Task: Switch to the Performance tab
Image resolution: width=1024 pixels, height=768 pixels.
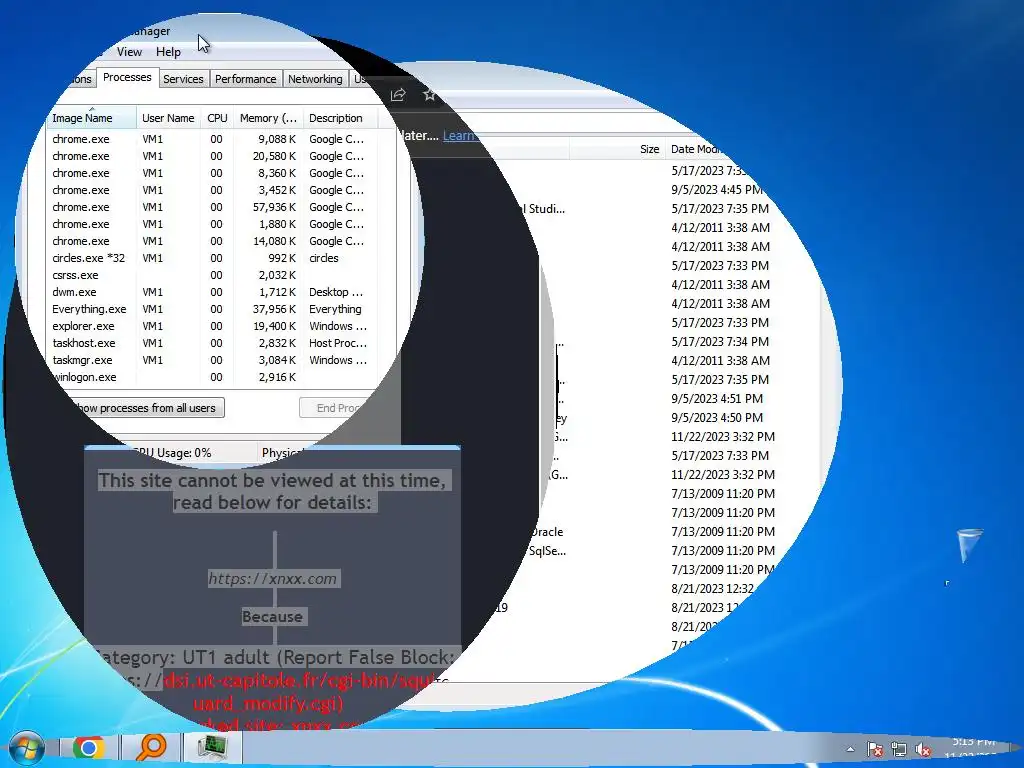Action: point(246,79)
